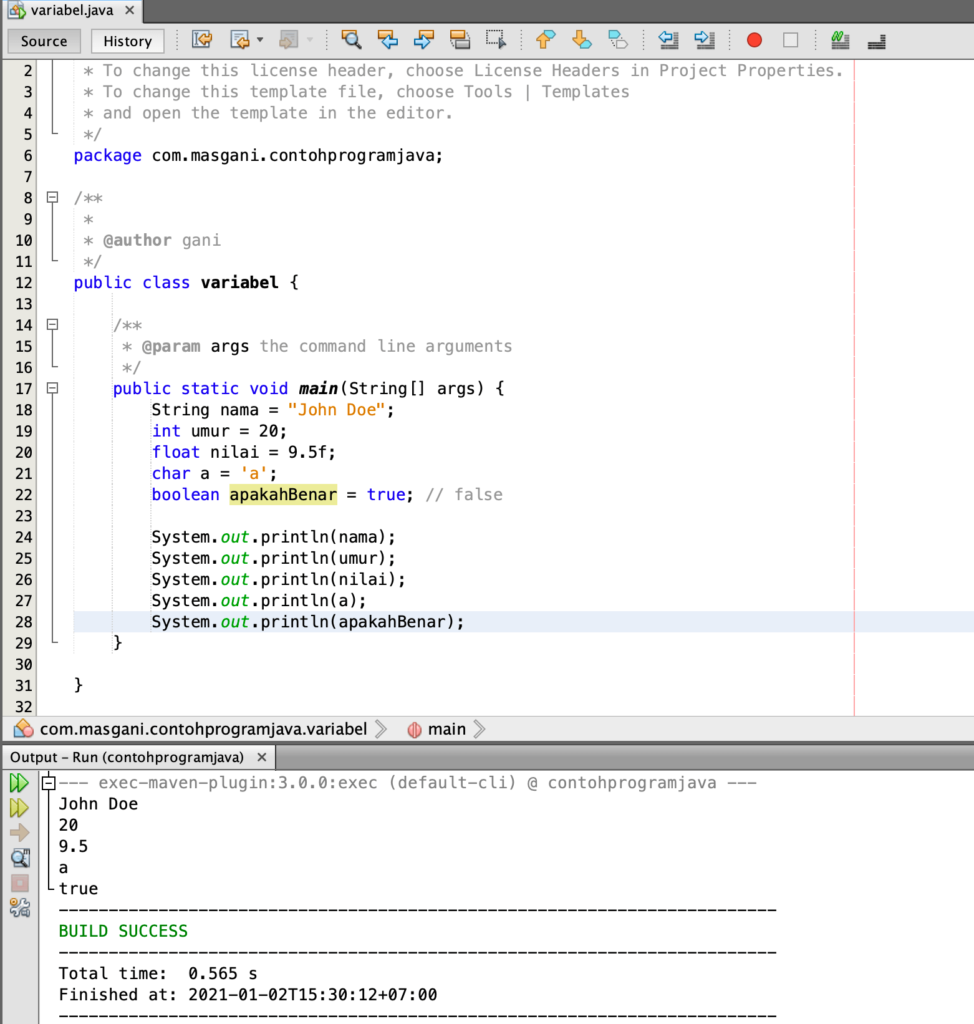Image resolution: width=974 pixels, height=1024 pixels.
Task: Click the @author tag in the Javadoc
Action: click(137, 240)
